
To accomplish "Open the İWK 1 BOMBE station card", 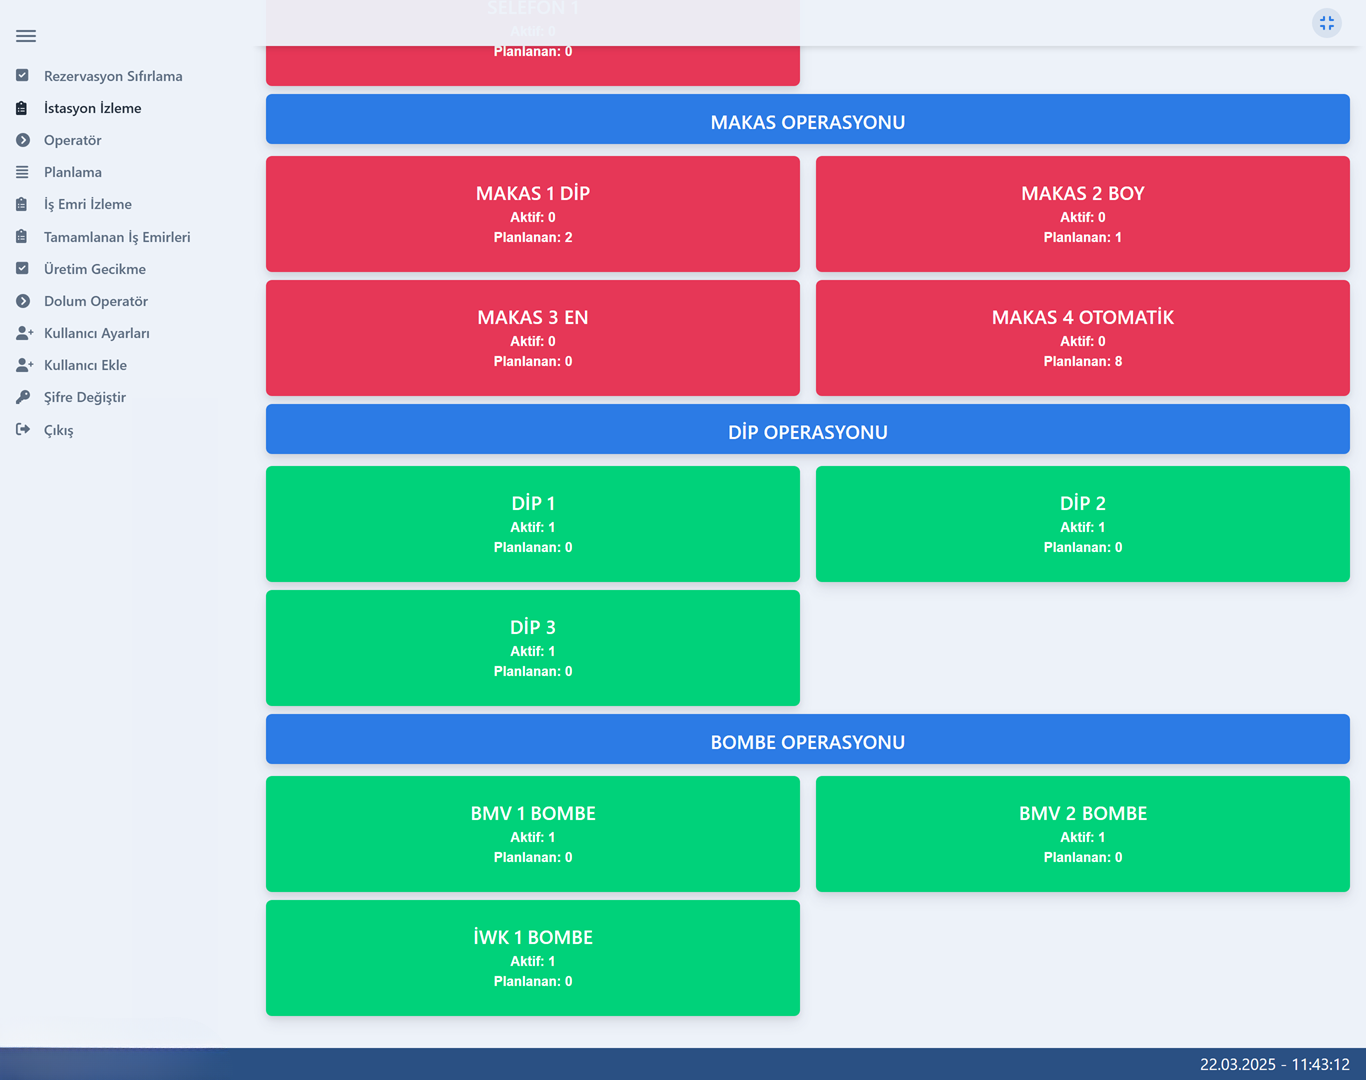I will 533,958.
